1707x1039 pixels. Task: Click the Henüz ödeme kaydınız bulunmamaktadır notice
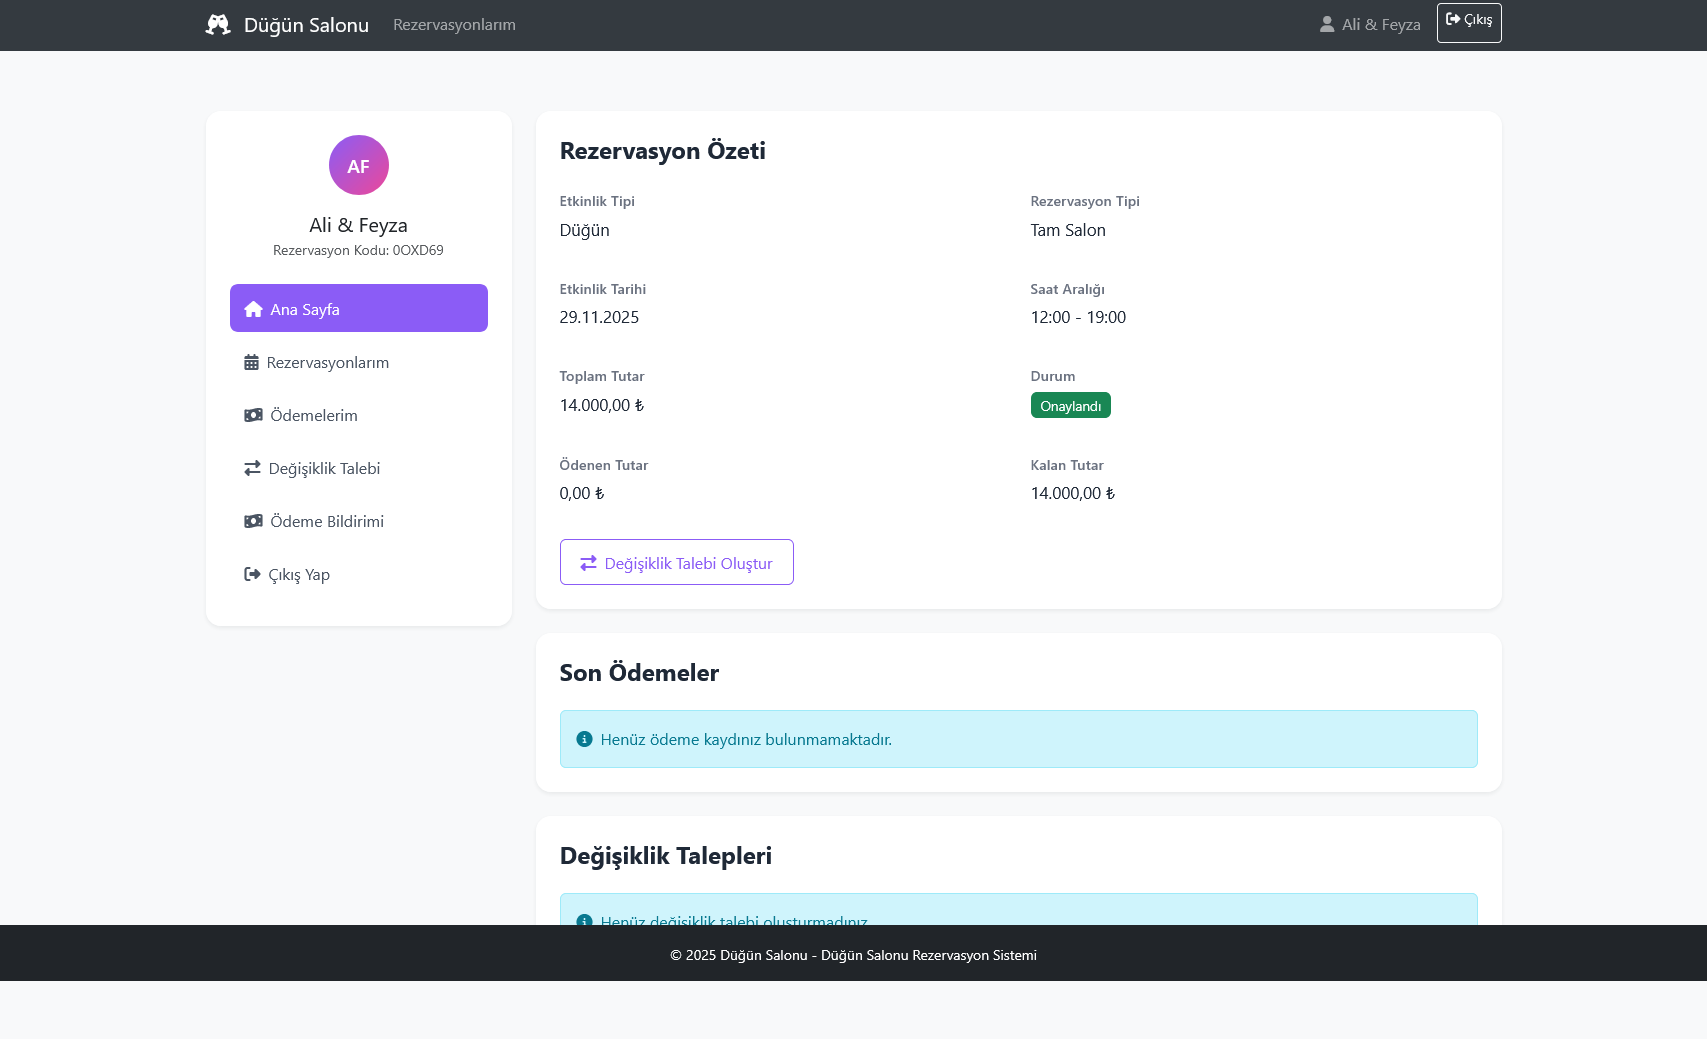(746, 739)
